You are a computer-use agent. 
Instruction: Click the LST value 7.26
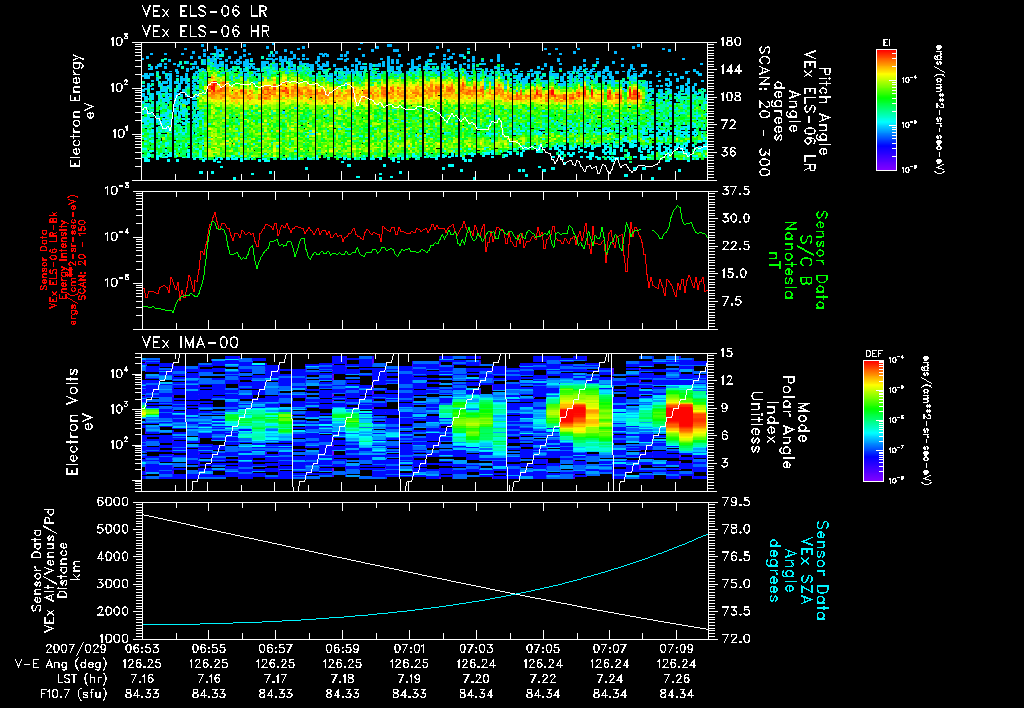point(677,679)
